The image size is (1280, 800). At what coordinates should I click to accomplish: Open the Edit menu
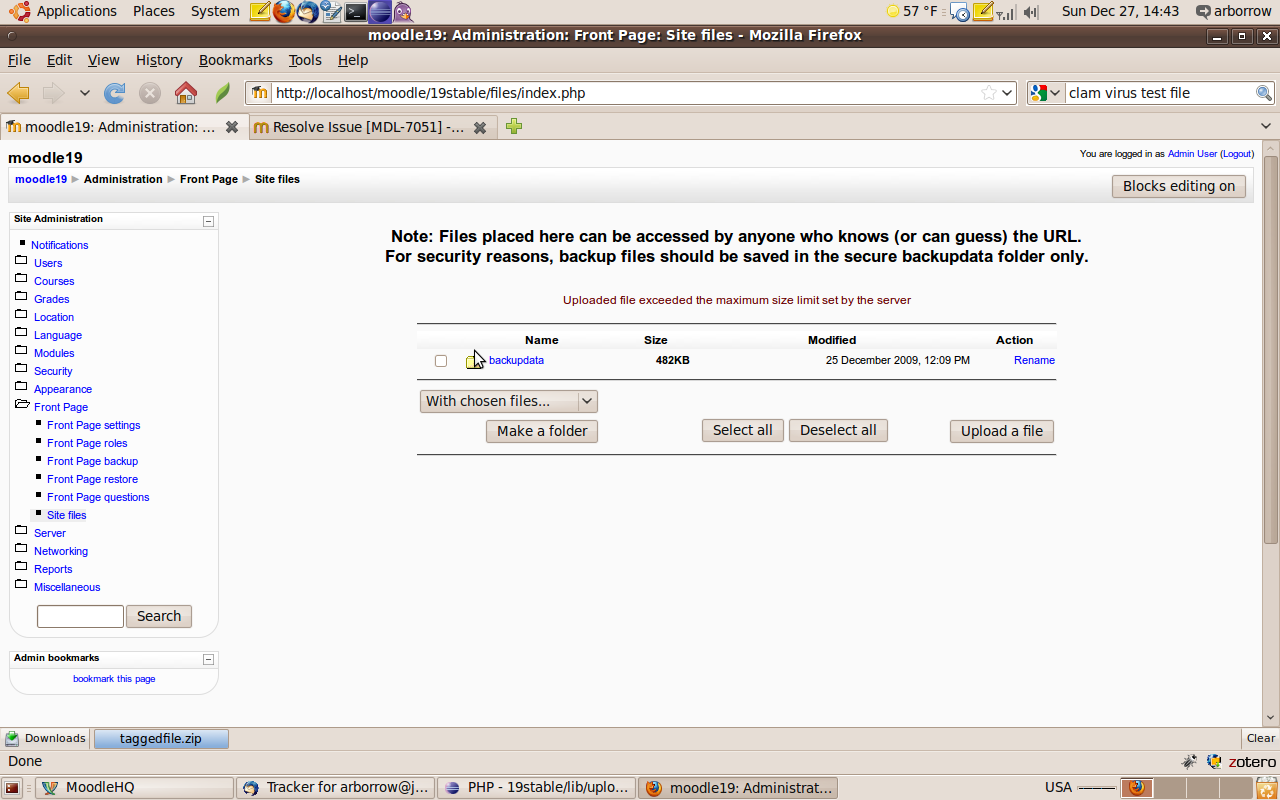click(x=59, y=60)
